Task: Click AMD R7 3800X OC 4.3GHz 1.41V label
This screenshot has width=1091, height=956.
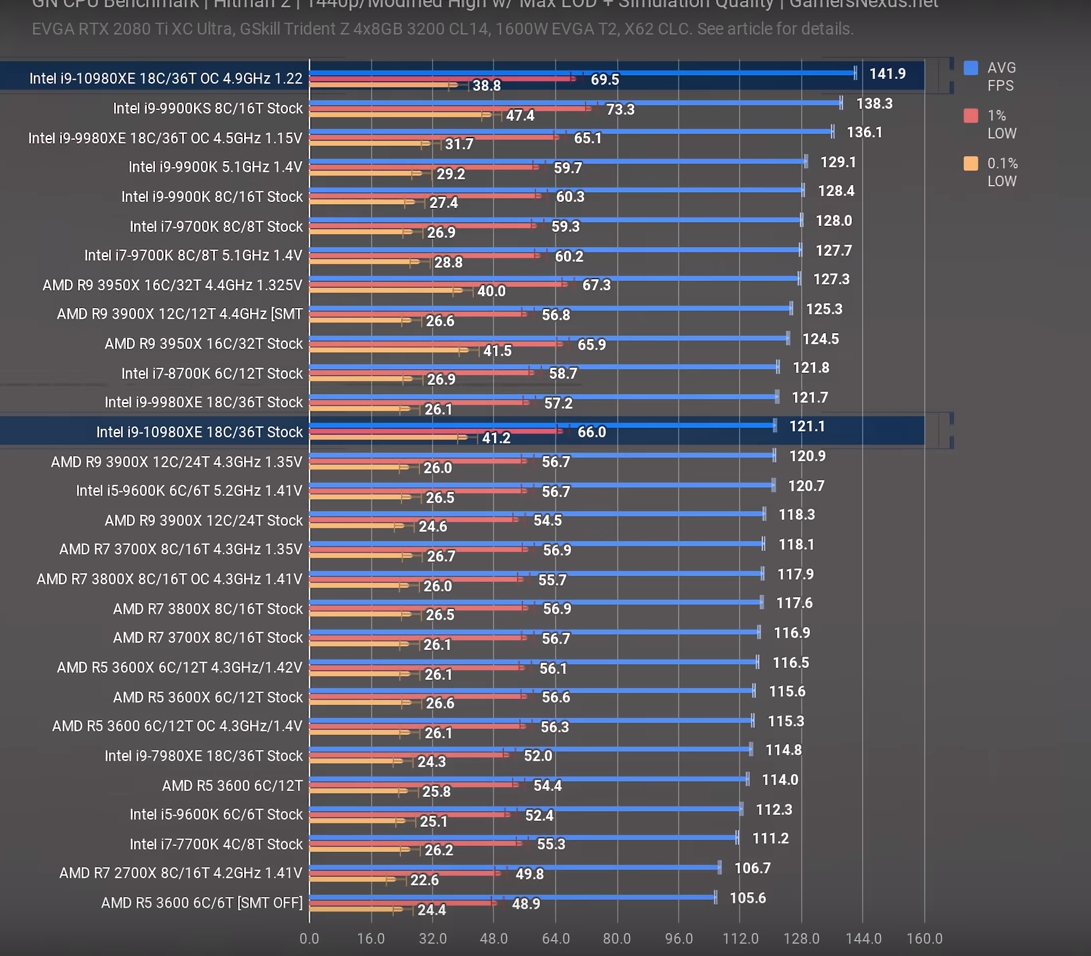Action: [170, 580]
